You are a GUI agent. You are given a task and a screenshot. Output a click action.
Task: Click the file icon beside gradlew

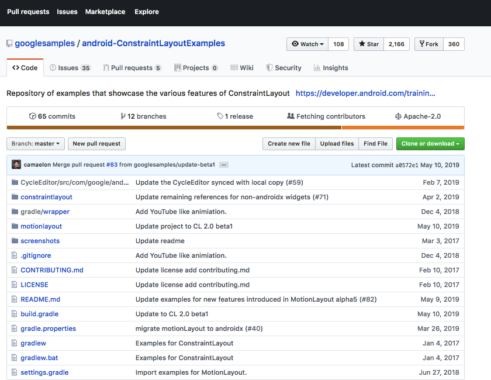[x=14, y=343]
